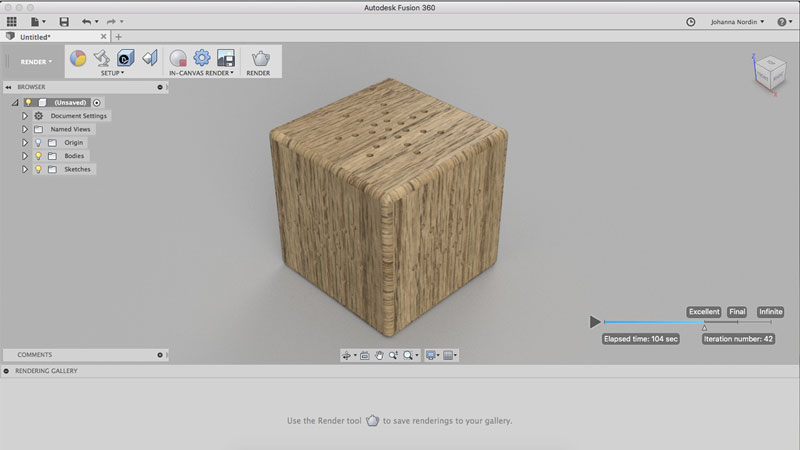Viewport: 800px width, 450px height.
Task: Set render quality to Final
Action: pos(737,312)
